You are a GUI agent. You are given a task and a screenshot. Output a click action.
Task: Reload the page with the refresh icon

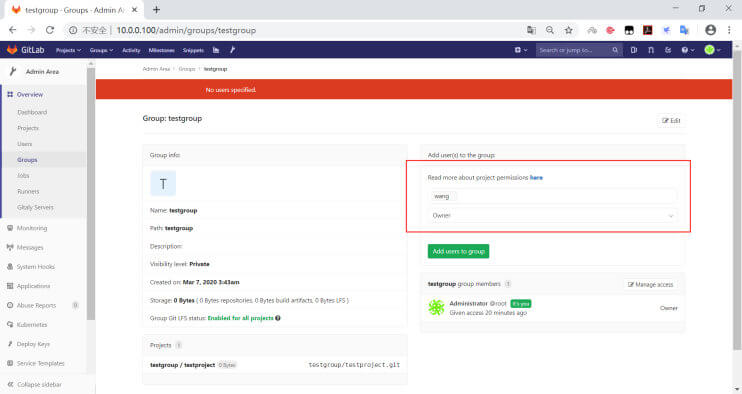point(50,30)
